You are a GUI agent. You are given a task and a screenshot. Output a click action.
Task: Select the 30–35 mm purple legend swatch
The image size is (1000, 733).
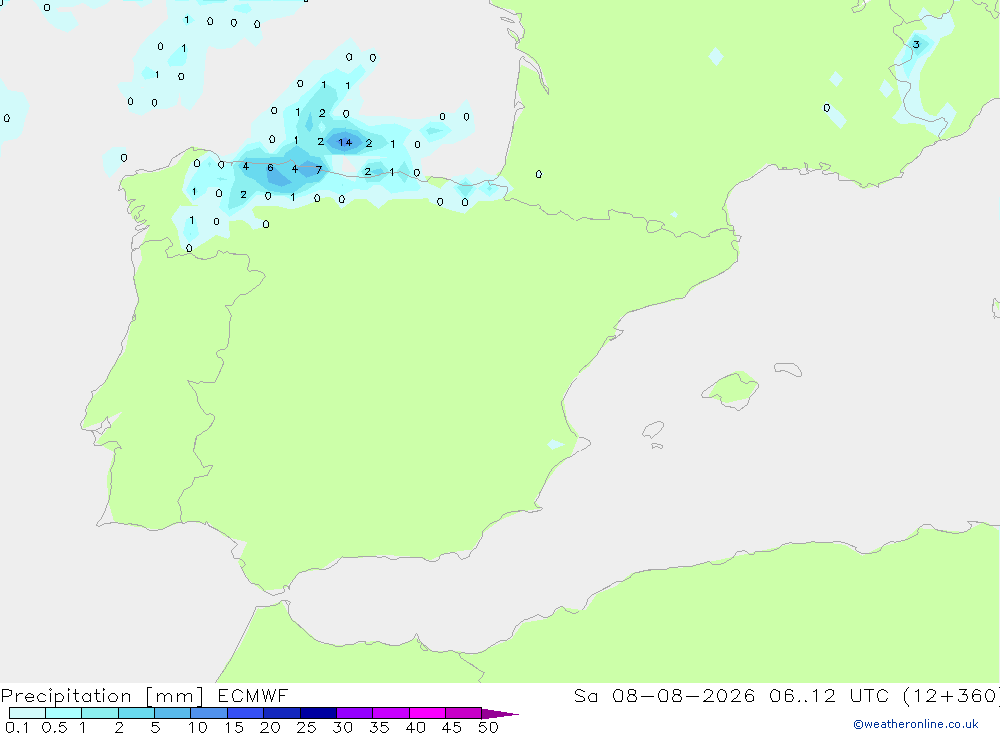355,713
